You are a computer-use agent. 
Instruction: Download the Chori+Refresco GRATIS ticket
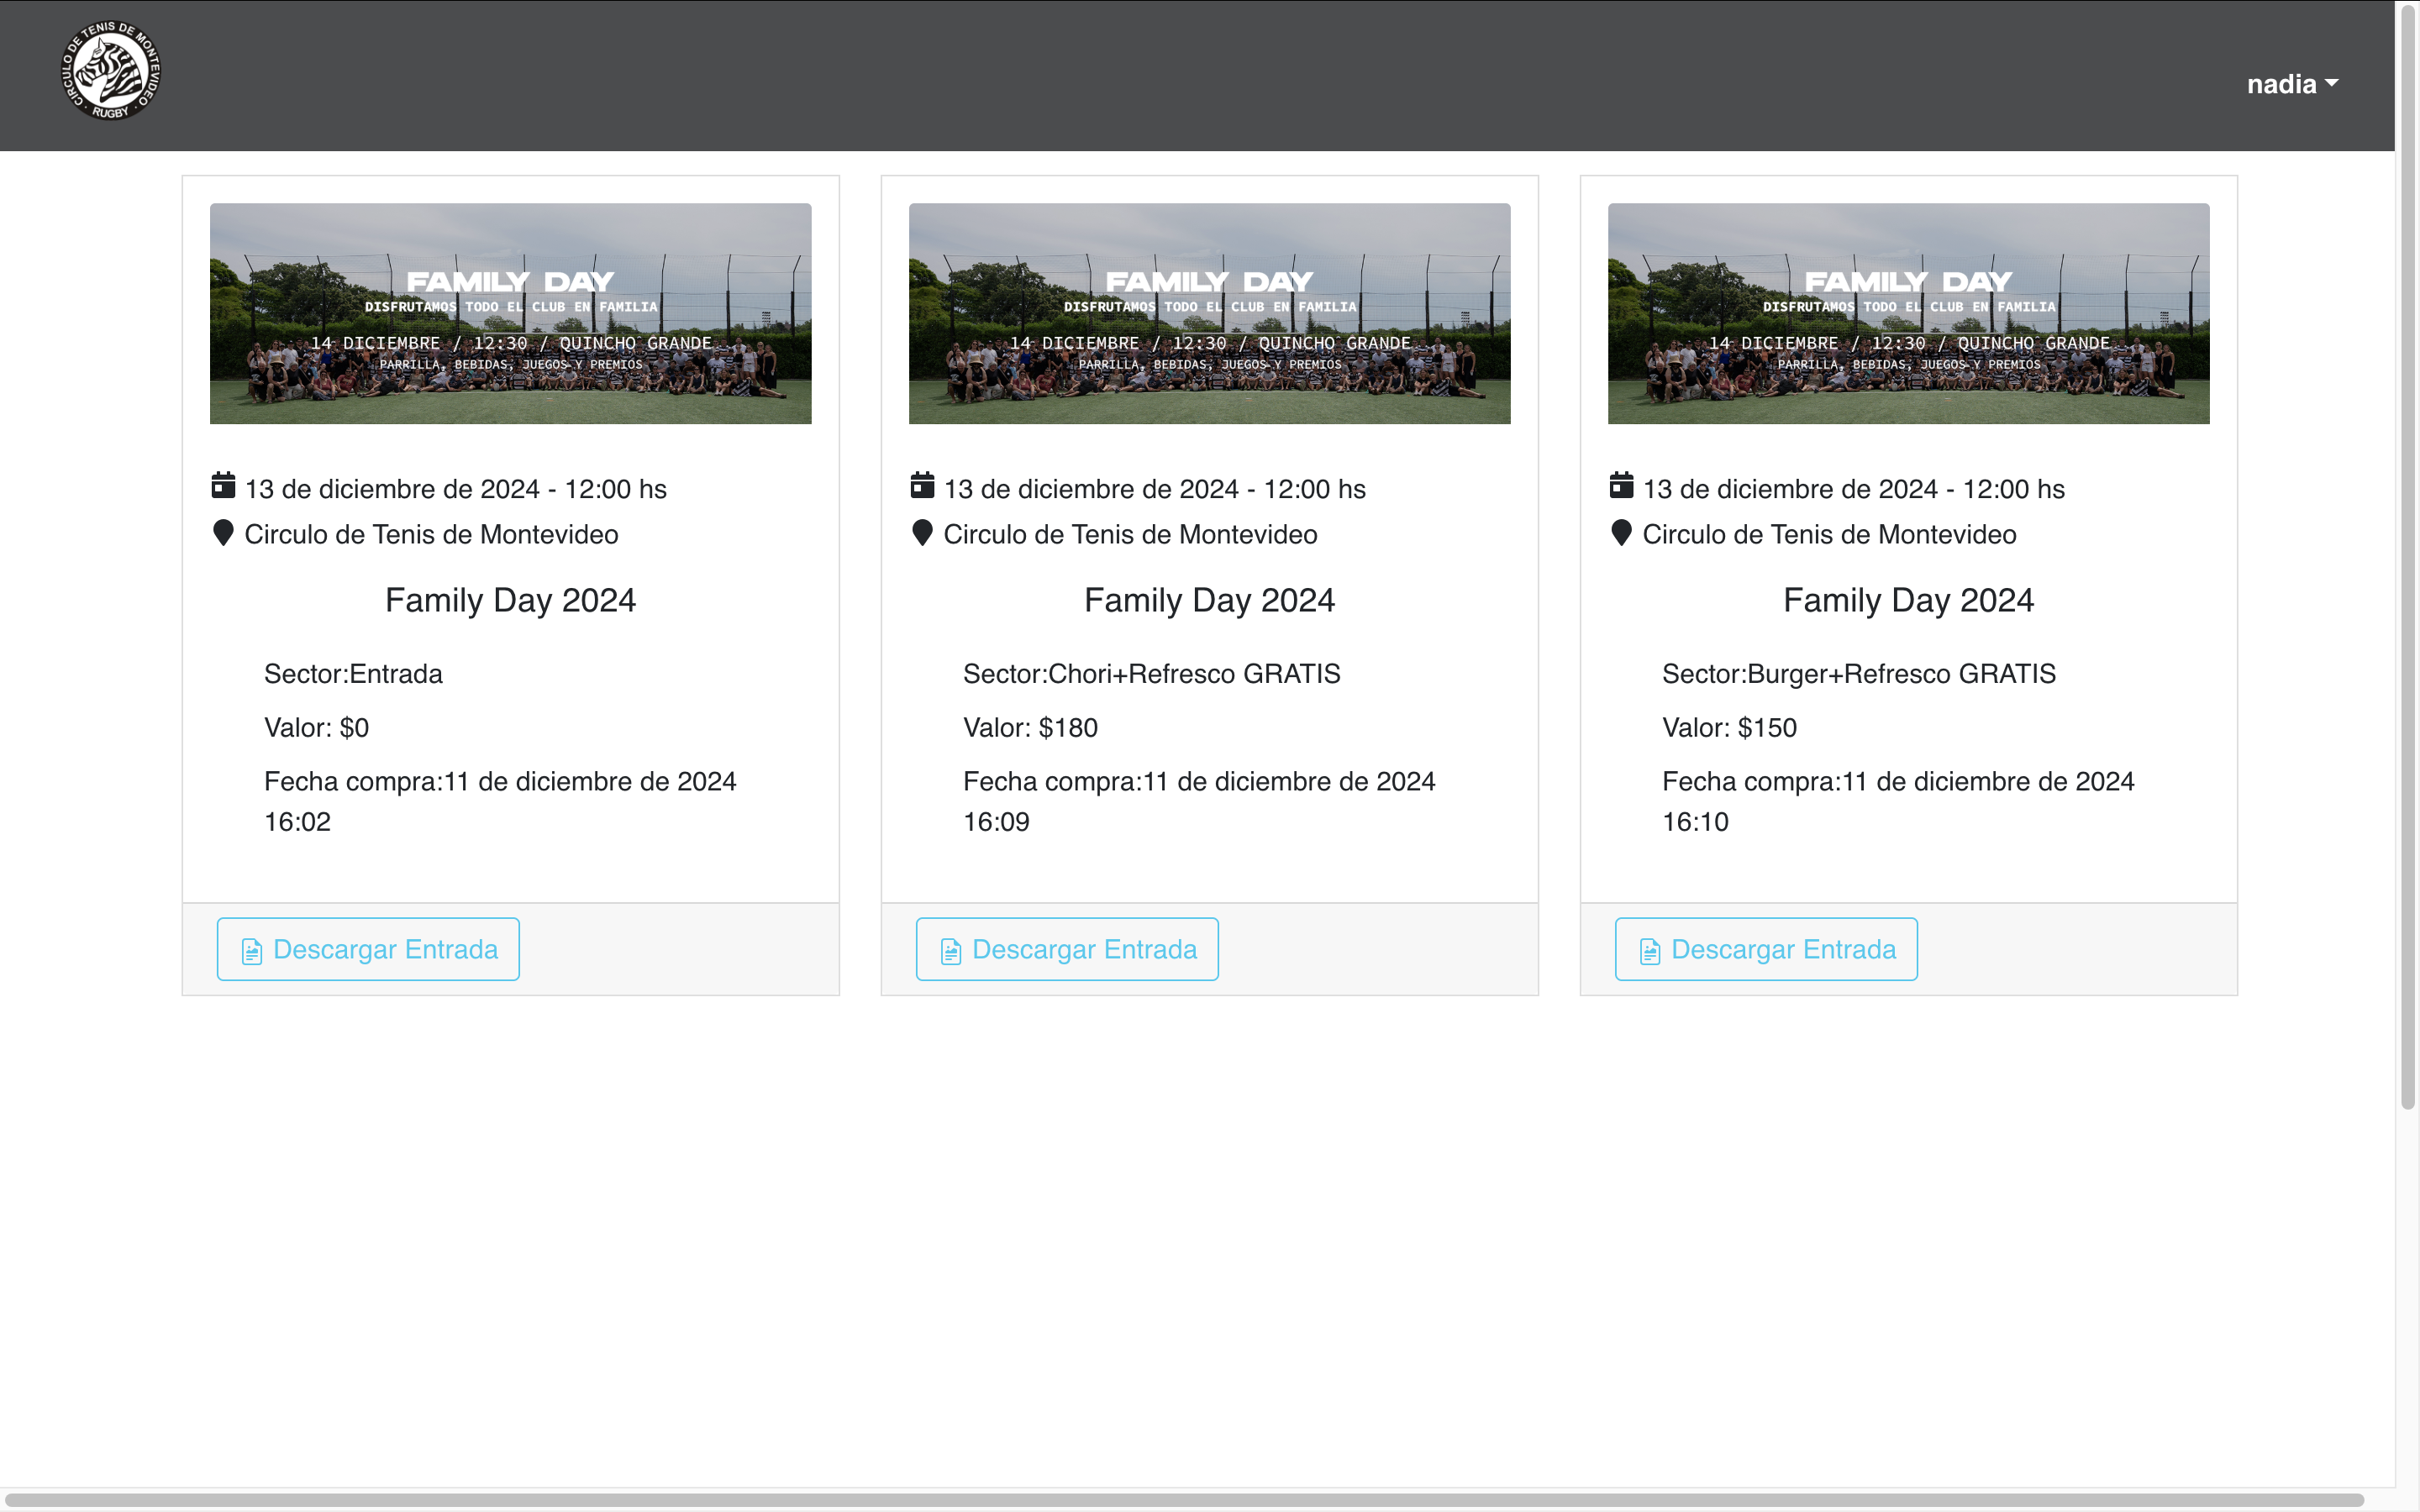(x=1067, y=949)
